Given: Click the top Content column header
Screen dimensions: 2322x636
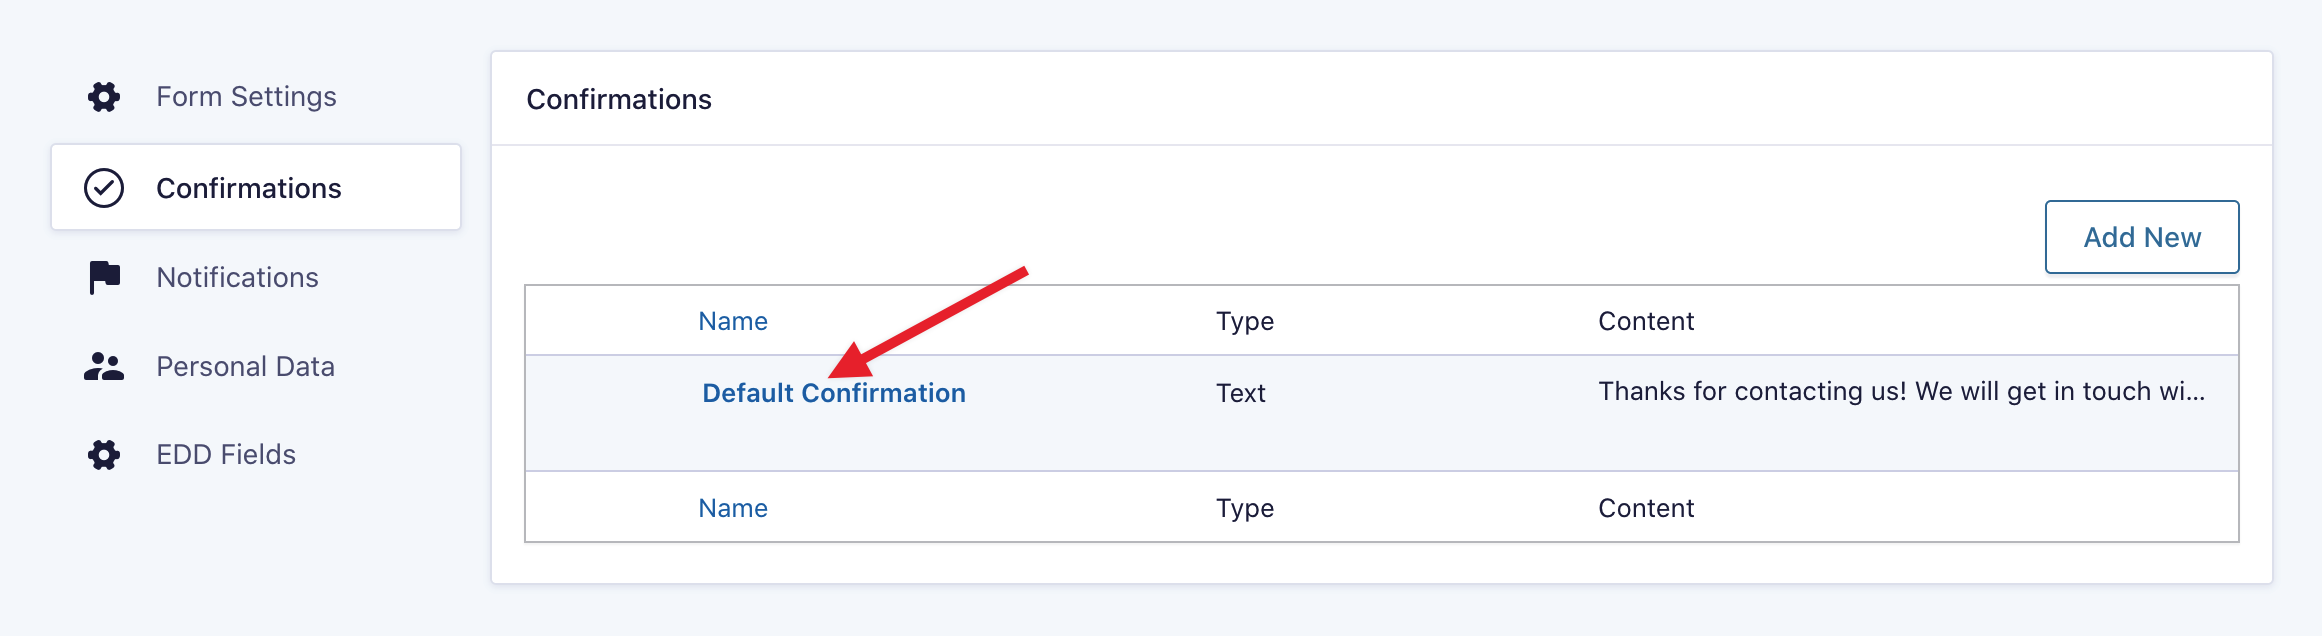Looking at the screenshot, I should [1646, 321].
